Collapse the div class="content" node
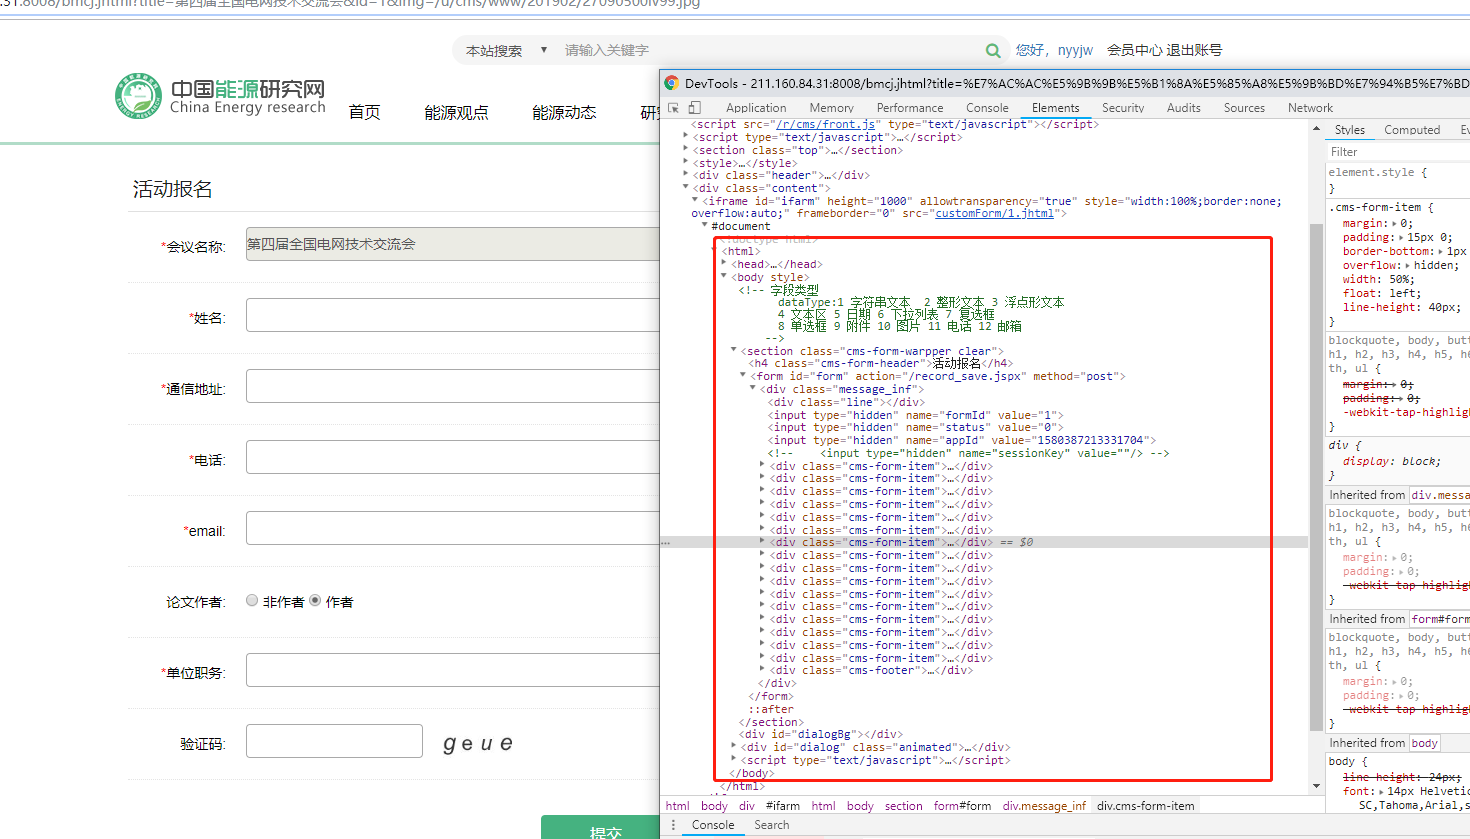1470x839 pixels. 686,188
